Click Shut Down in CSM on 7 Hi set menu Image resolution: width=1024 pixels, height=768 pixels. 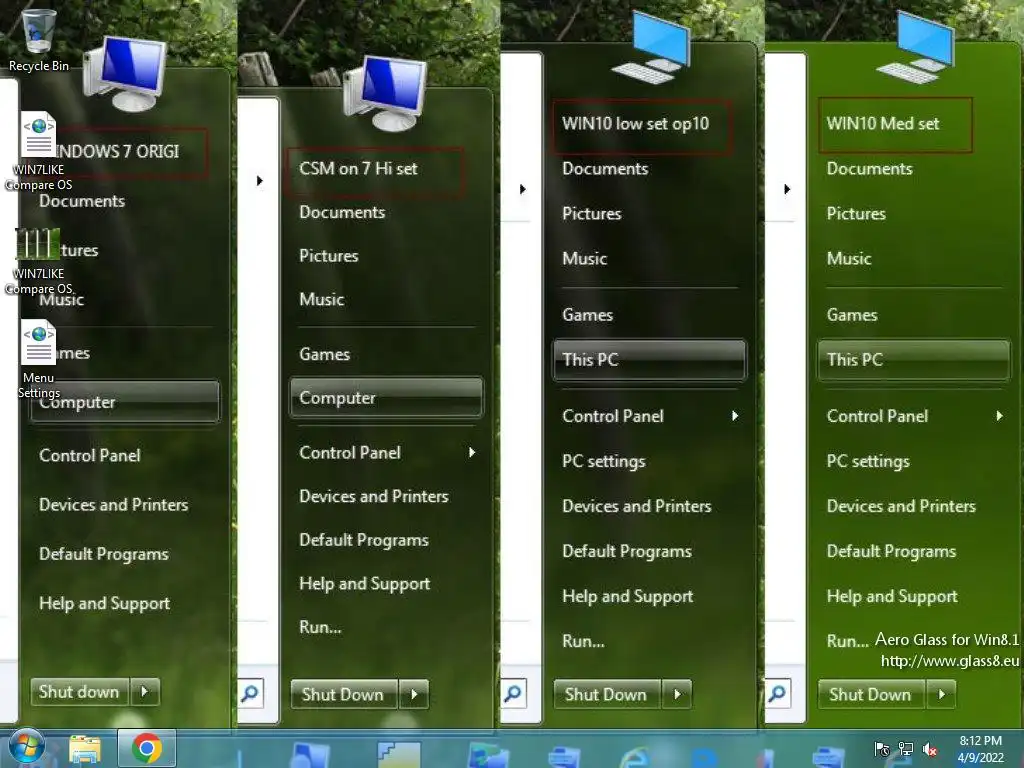click(x=344, y=694)
